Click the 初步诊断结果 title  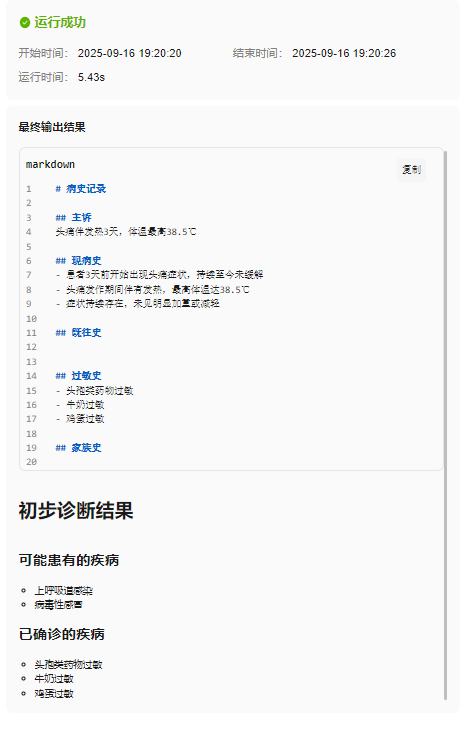point(76,510)
